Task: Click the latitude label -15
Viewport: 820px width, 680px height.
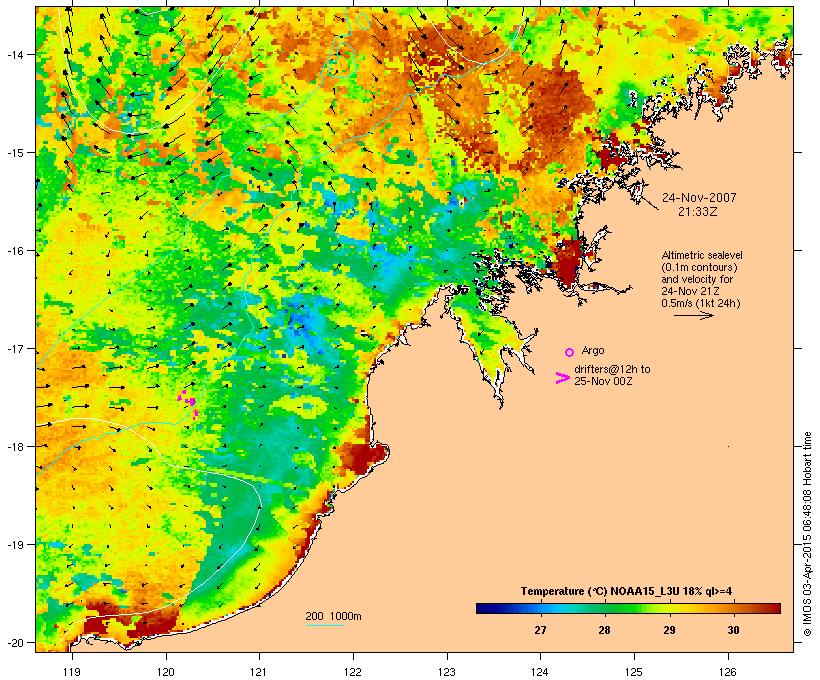Action: (14, 153)
